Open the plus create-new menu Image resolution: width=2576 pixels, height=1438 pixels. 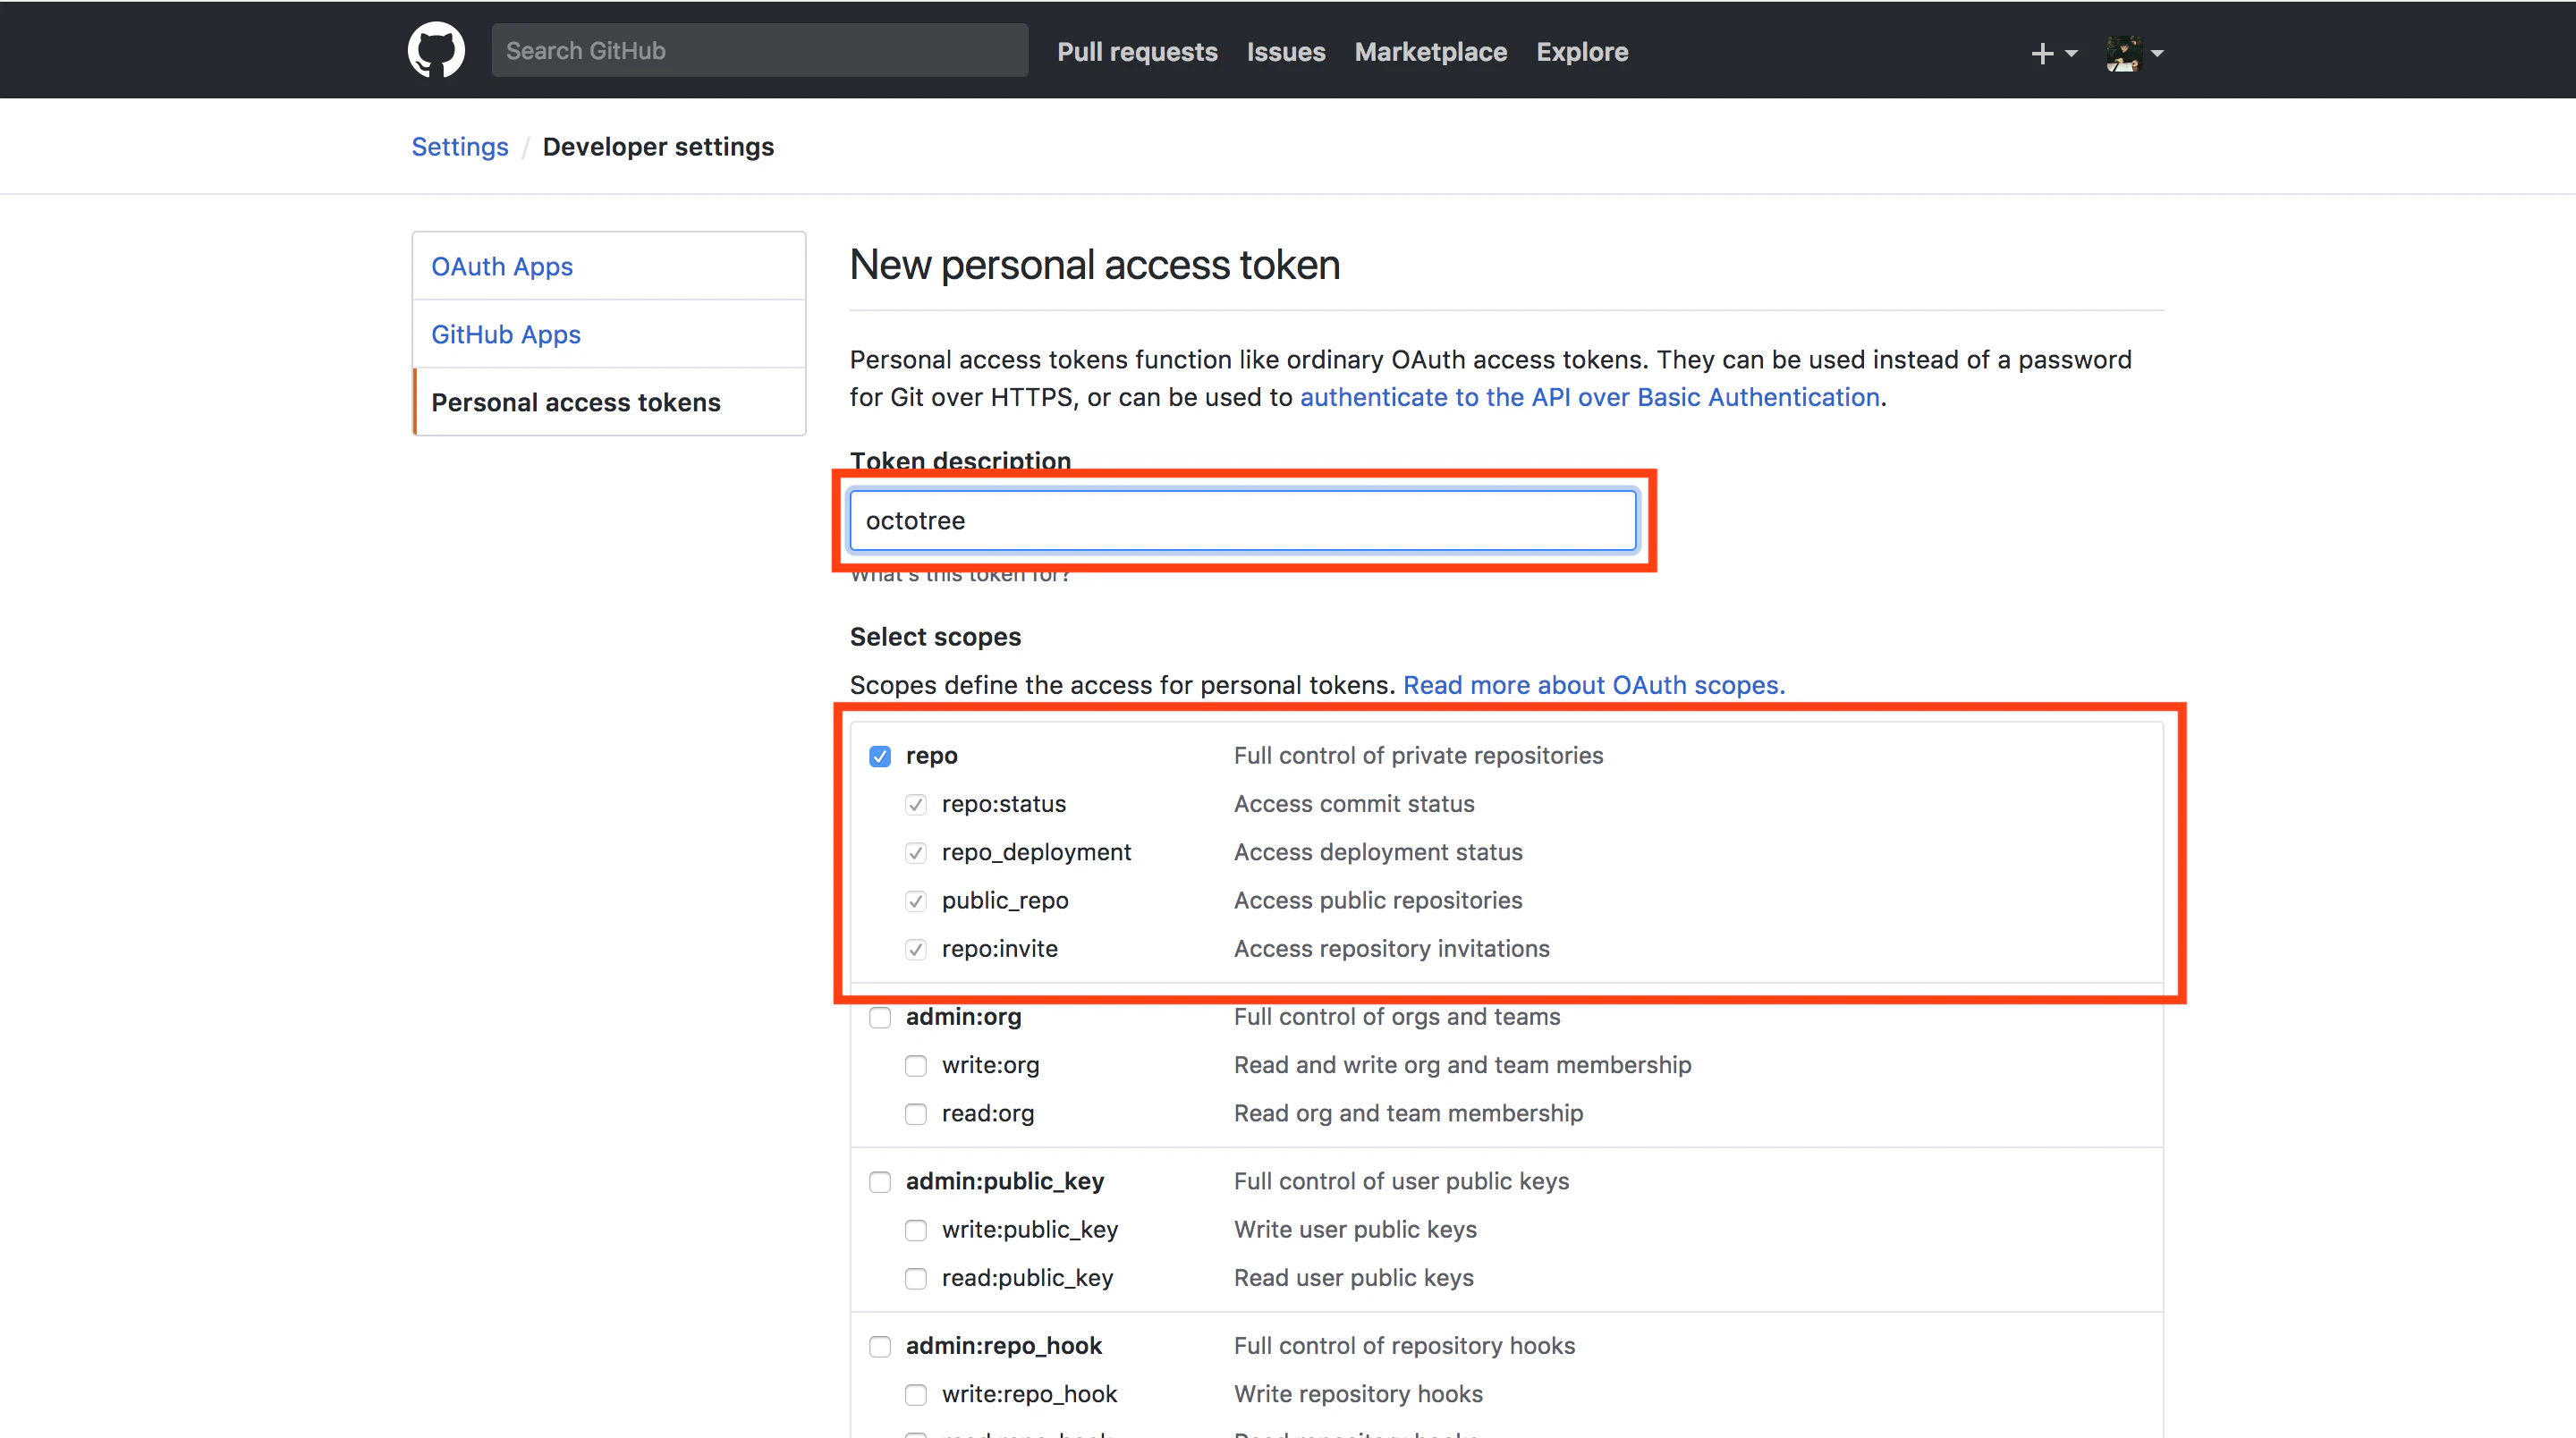coord(2054,53)
